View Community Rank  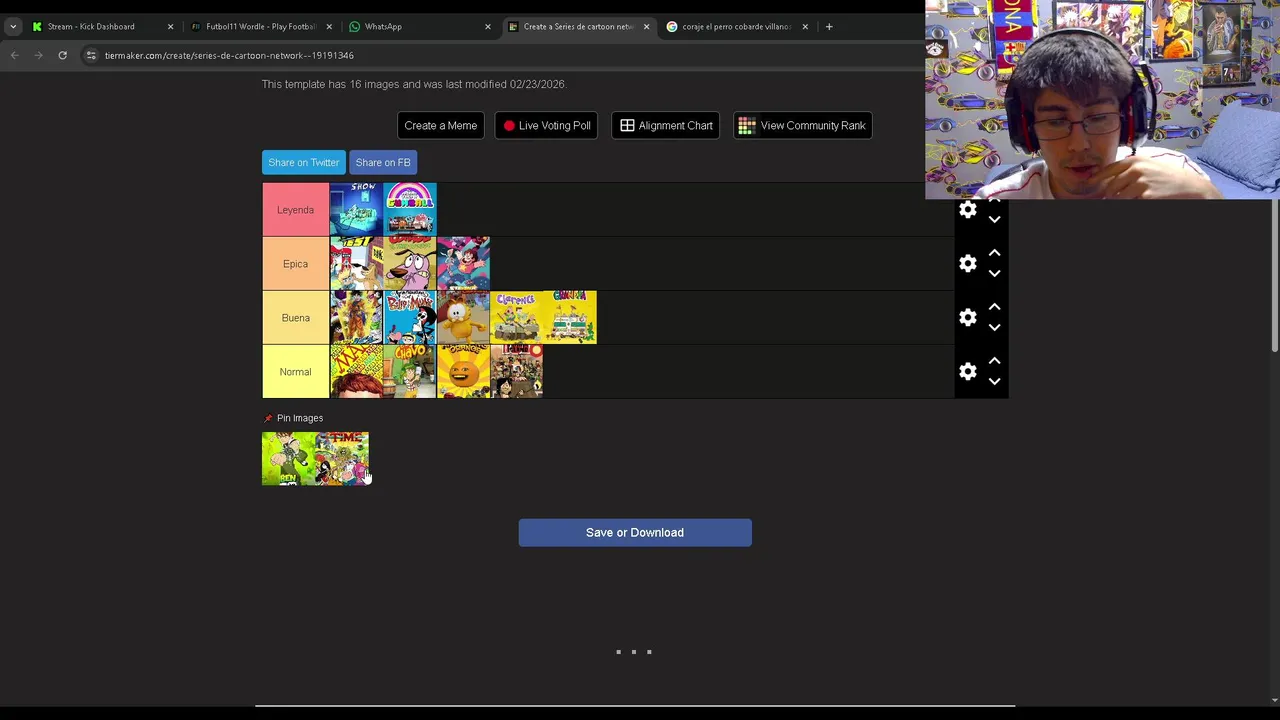coord(802,125)
